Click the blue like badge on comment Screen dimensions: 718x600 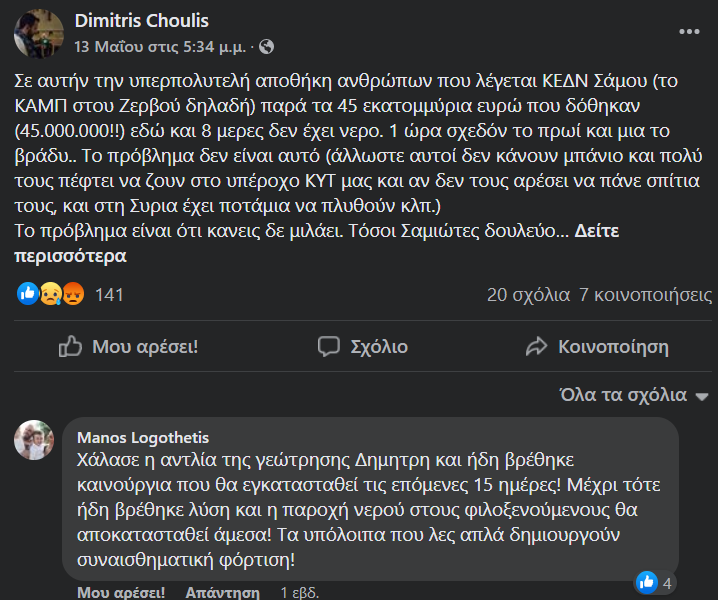647,581
